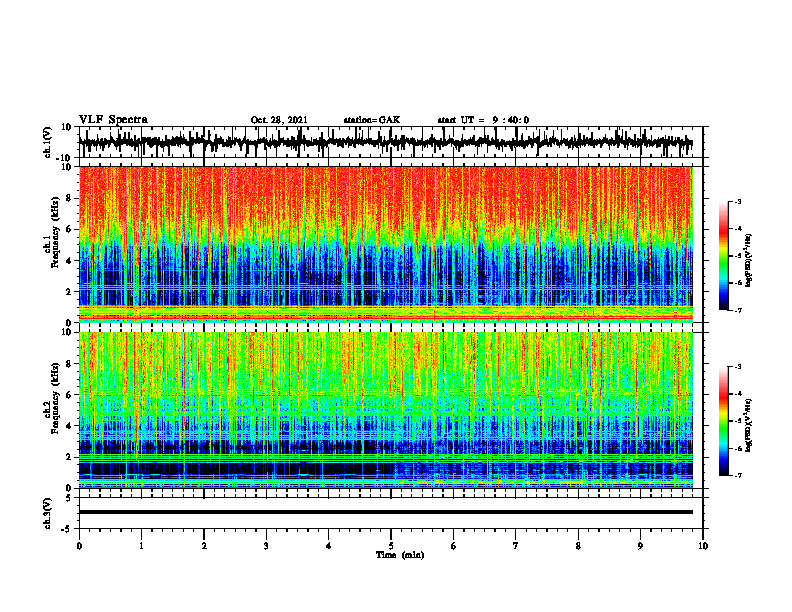Screen dimensions: 792x612
Task: Click the time axis tick label '5'
Action: pos(391,546)
